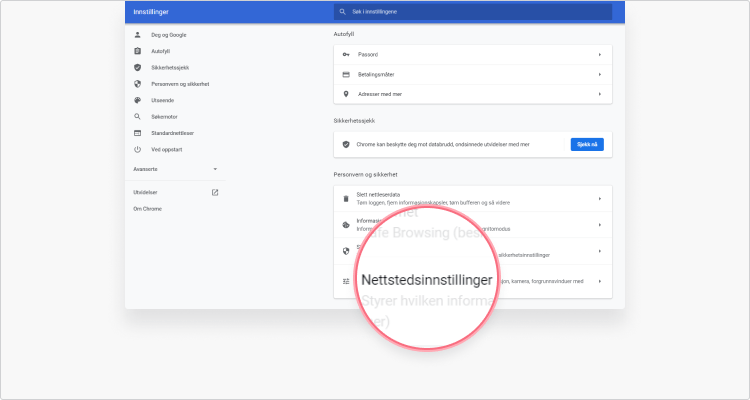Select Standardnettleser in the sidebar
Viewport: 750px width, 400px height.
point(173,133)
